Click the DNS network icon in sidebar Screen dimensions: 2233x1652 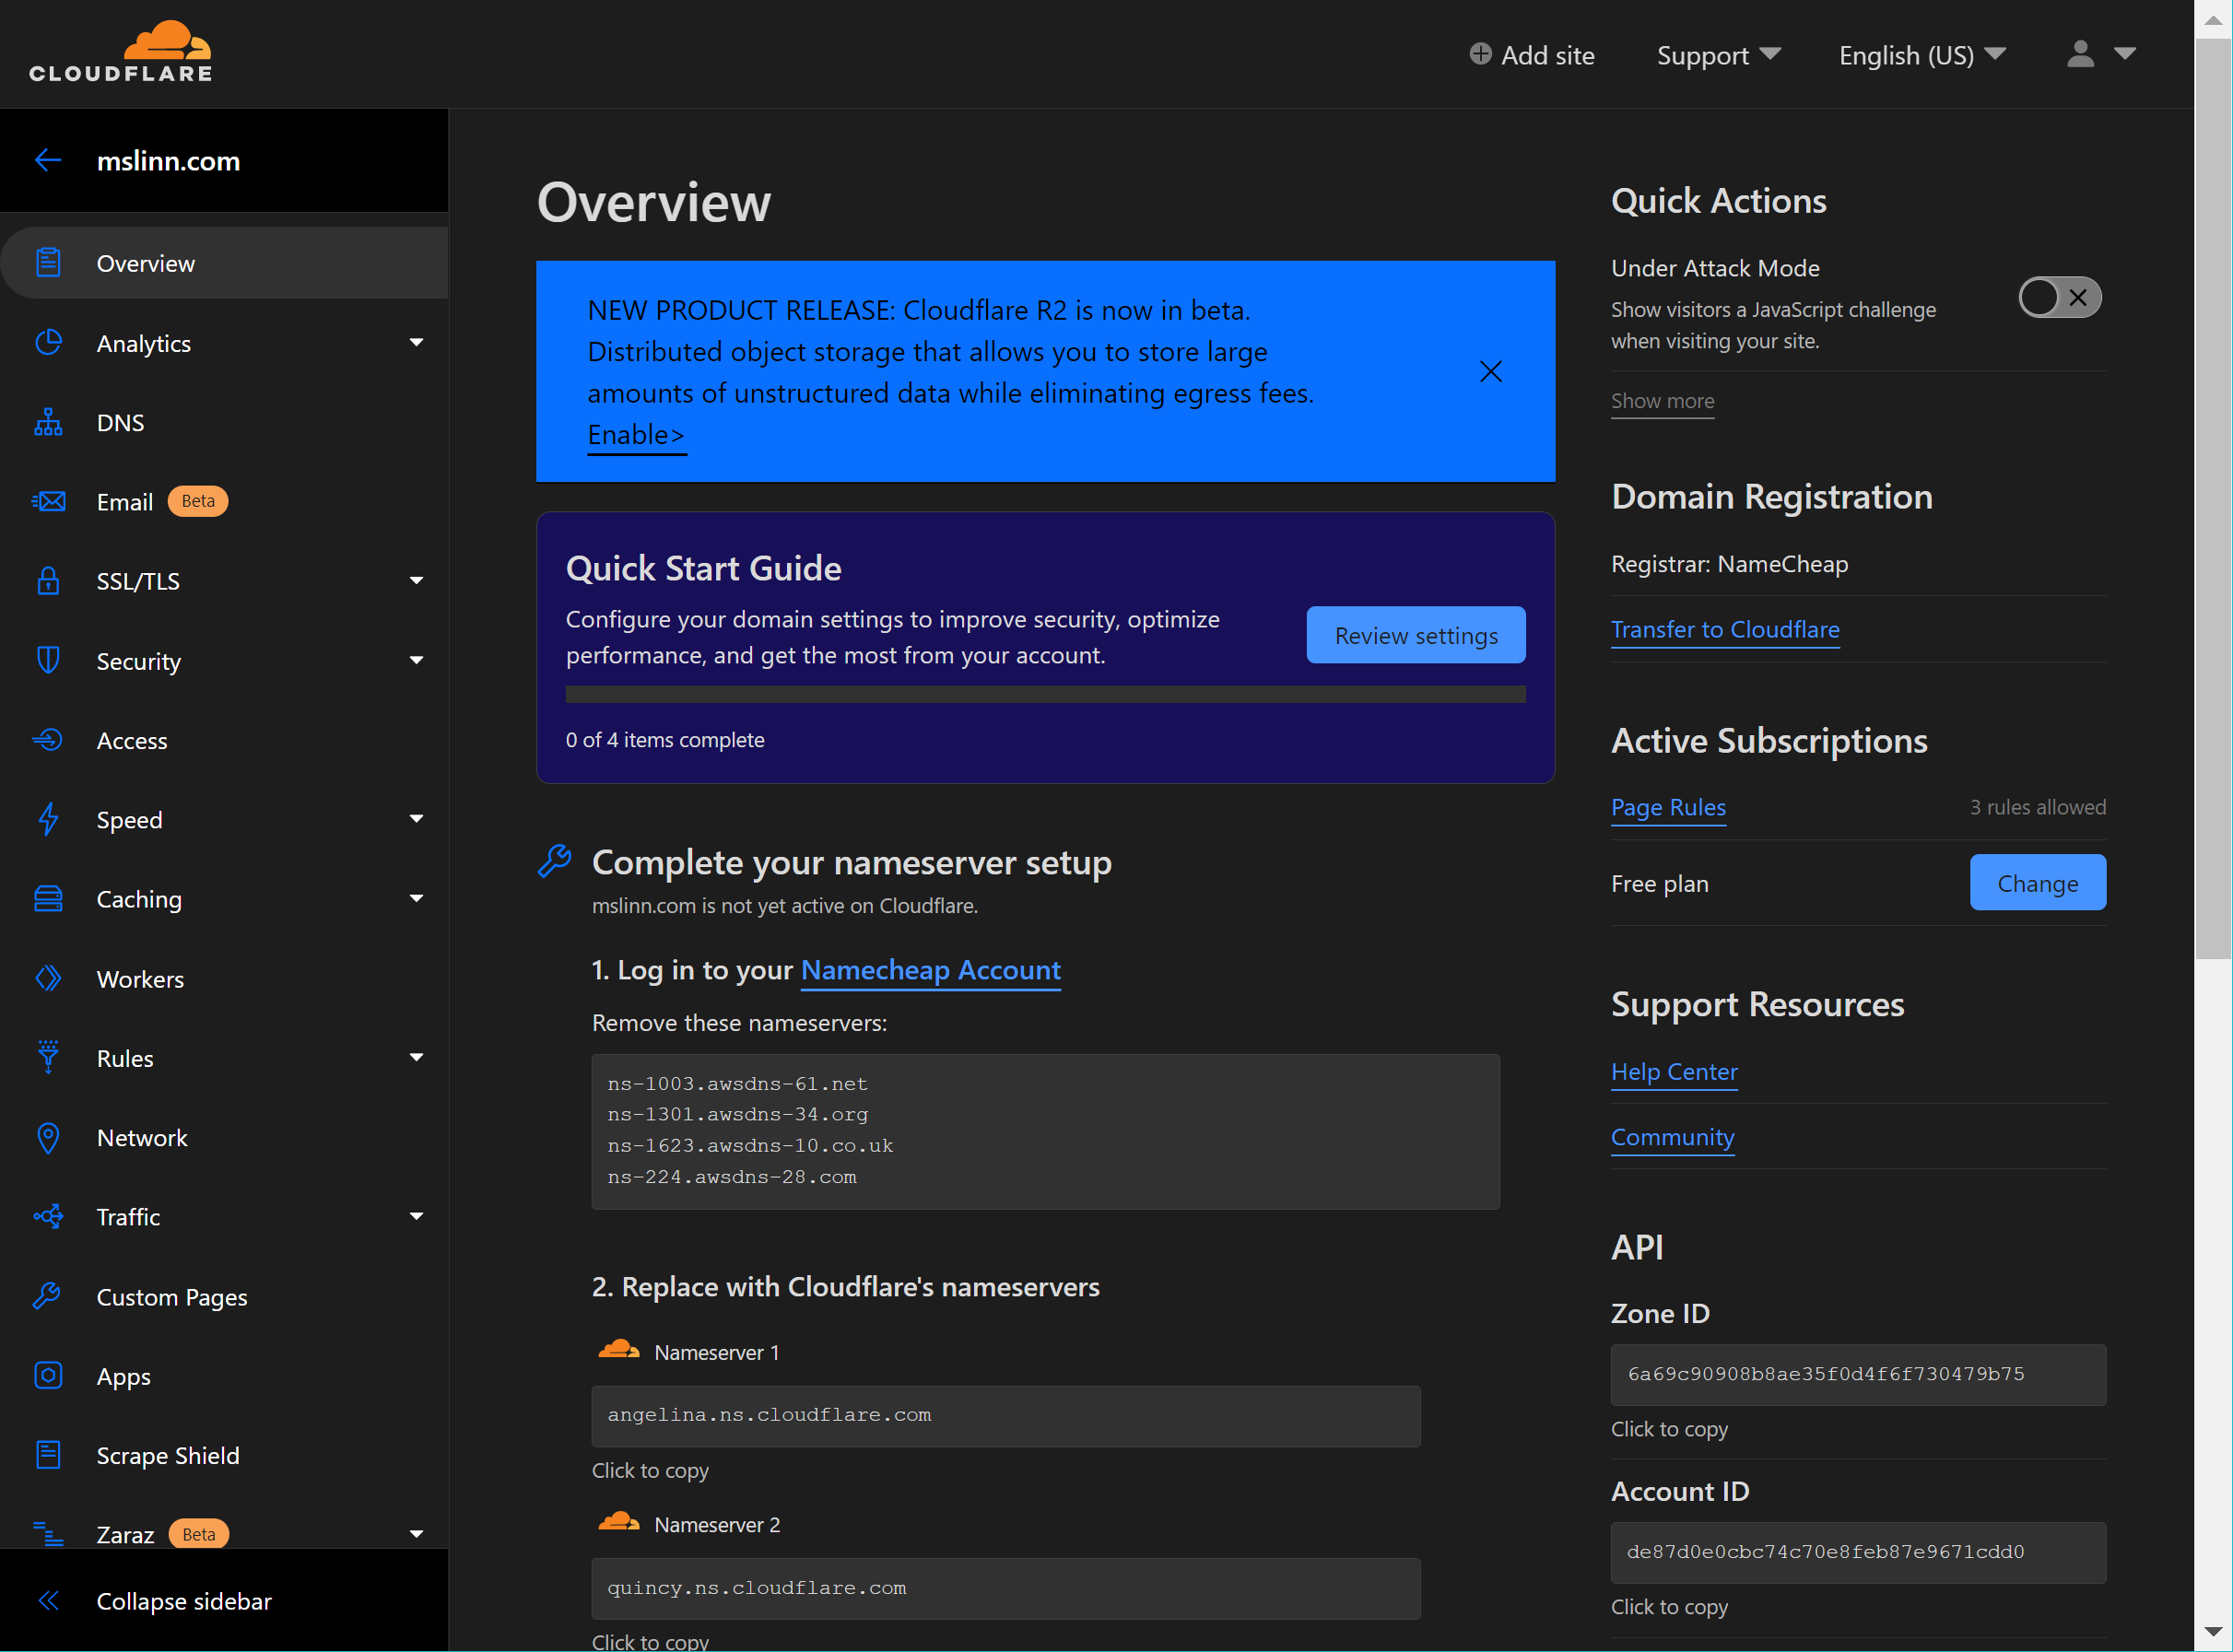(x=48, y=423)
